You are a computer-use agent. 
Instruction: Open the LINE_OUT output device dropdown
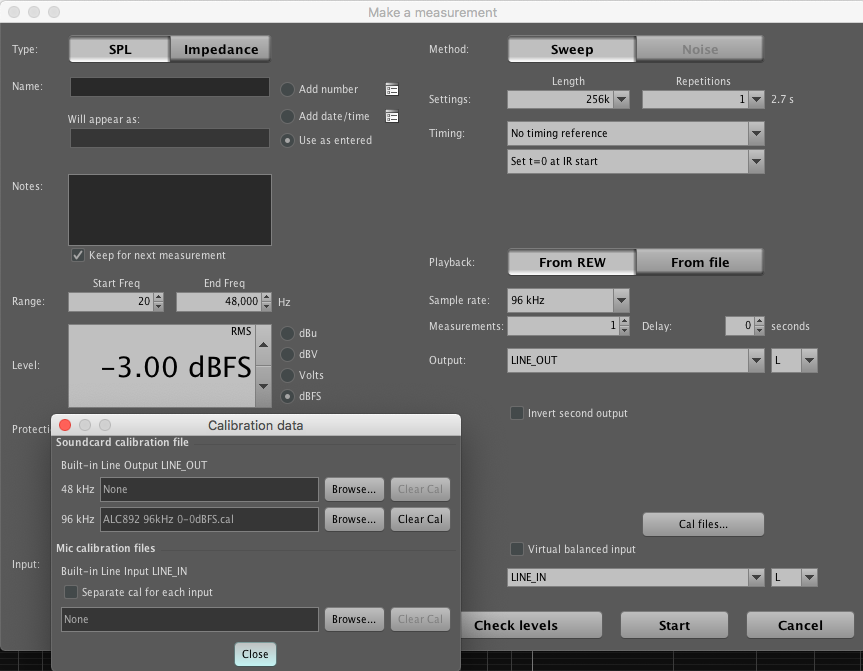(756, 361)
